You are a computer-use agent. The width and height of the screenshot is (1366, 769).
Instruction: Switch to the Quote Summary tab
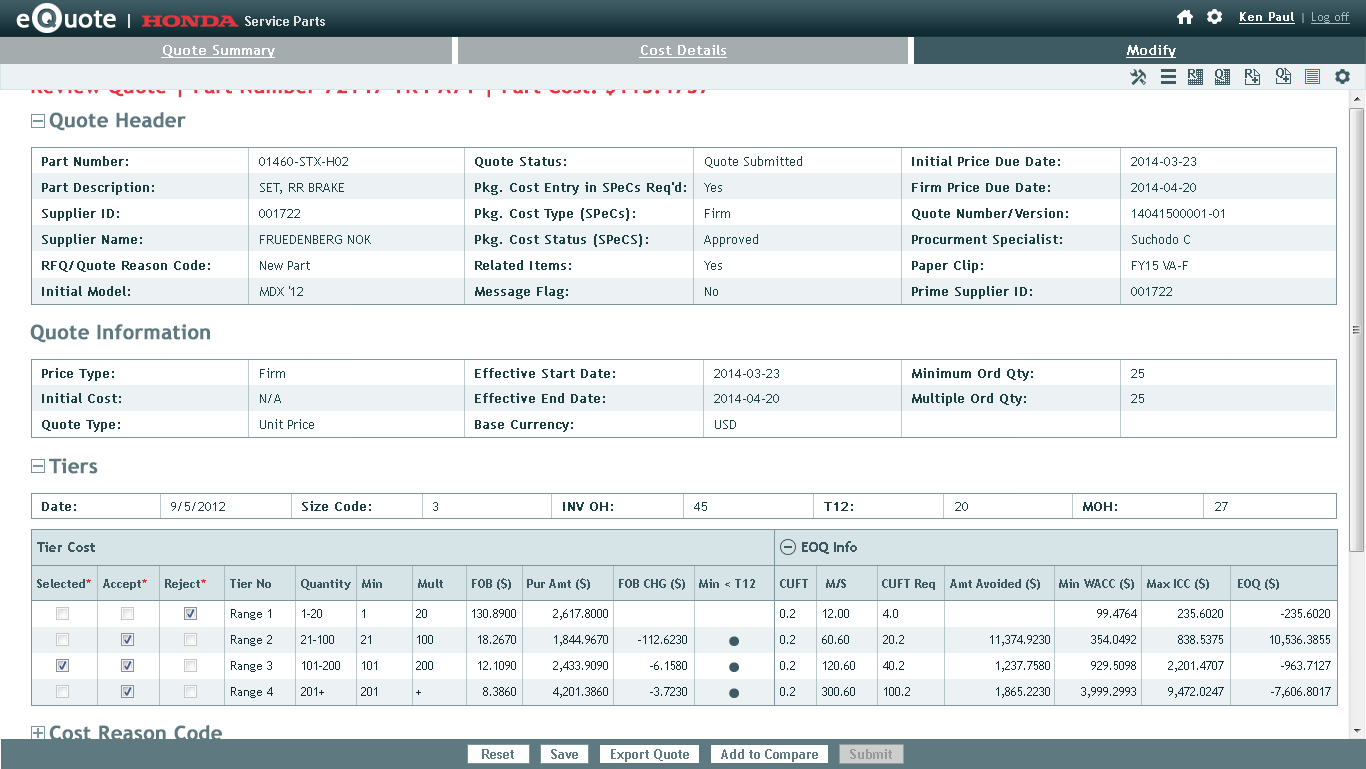tap(218, 51)
